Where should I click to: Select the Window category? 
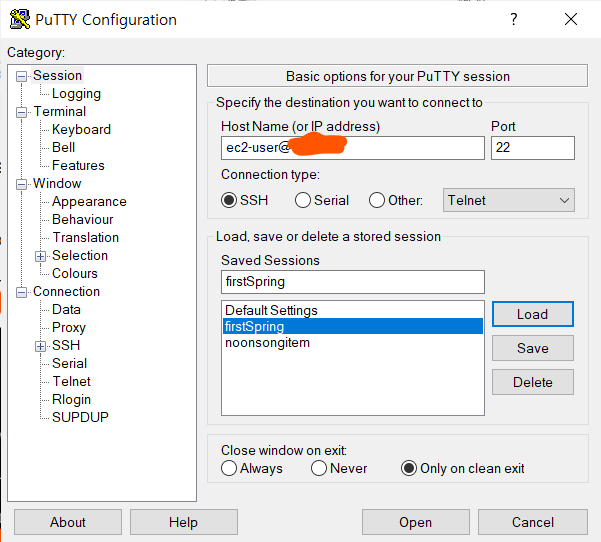click(x=57, y=184)
